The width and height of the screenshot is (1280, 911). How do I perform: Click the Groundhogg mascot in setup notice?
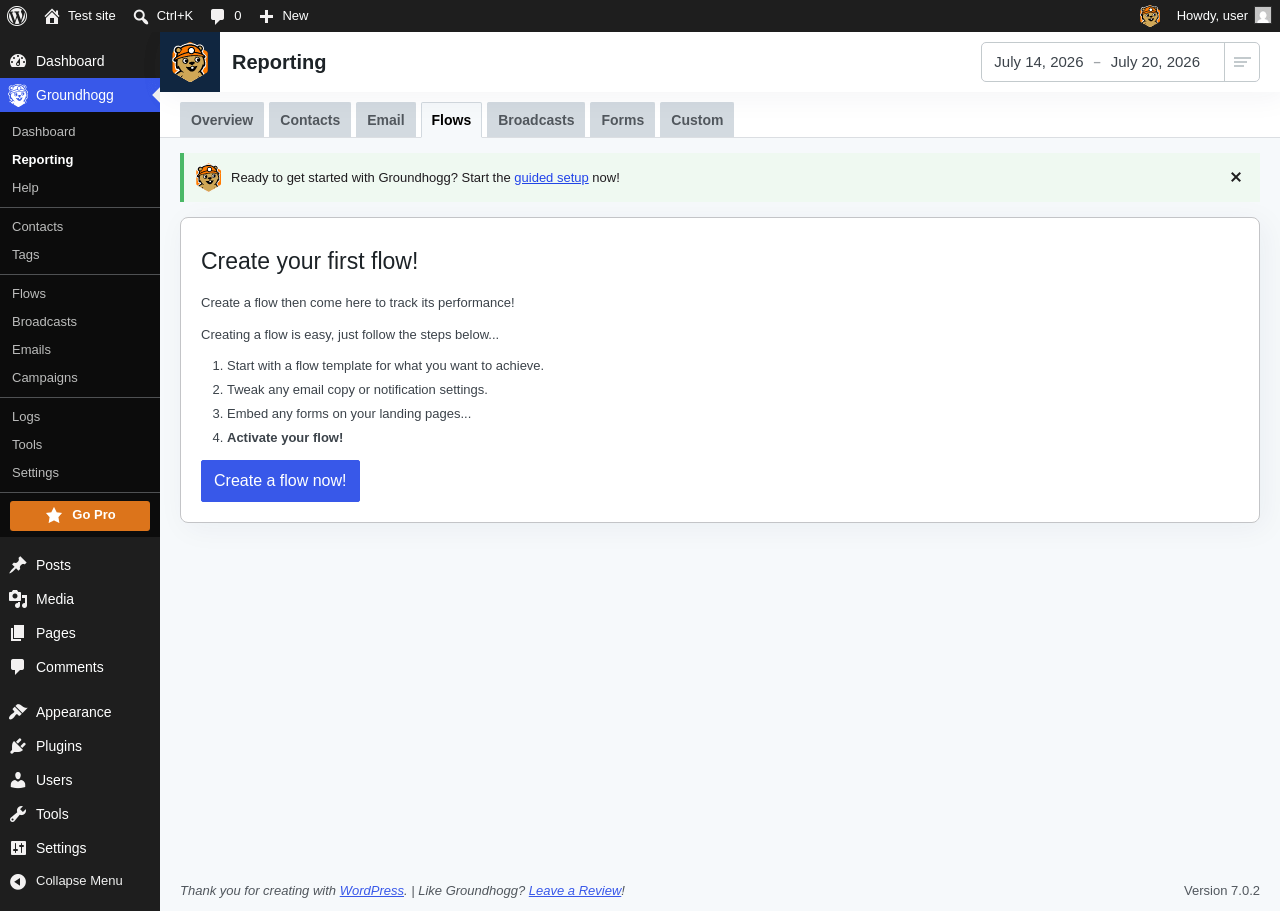pos(209,178)
